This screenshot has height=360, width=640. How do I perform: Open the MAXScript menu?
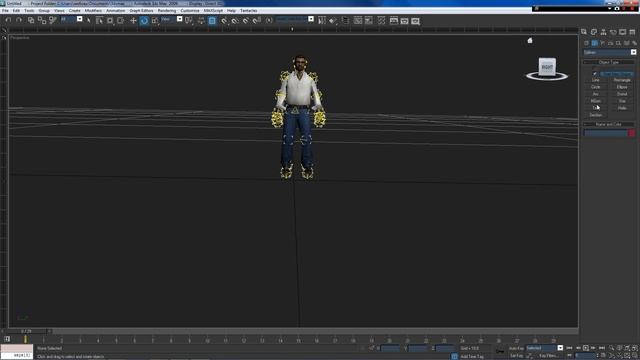coord(213,11)
